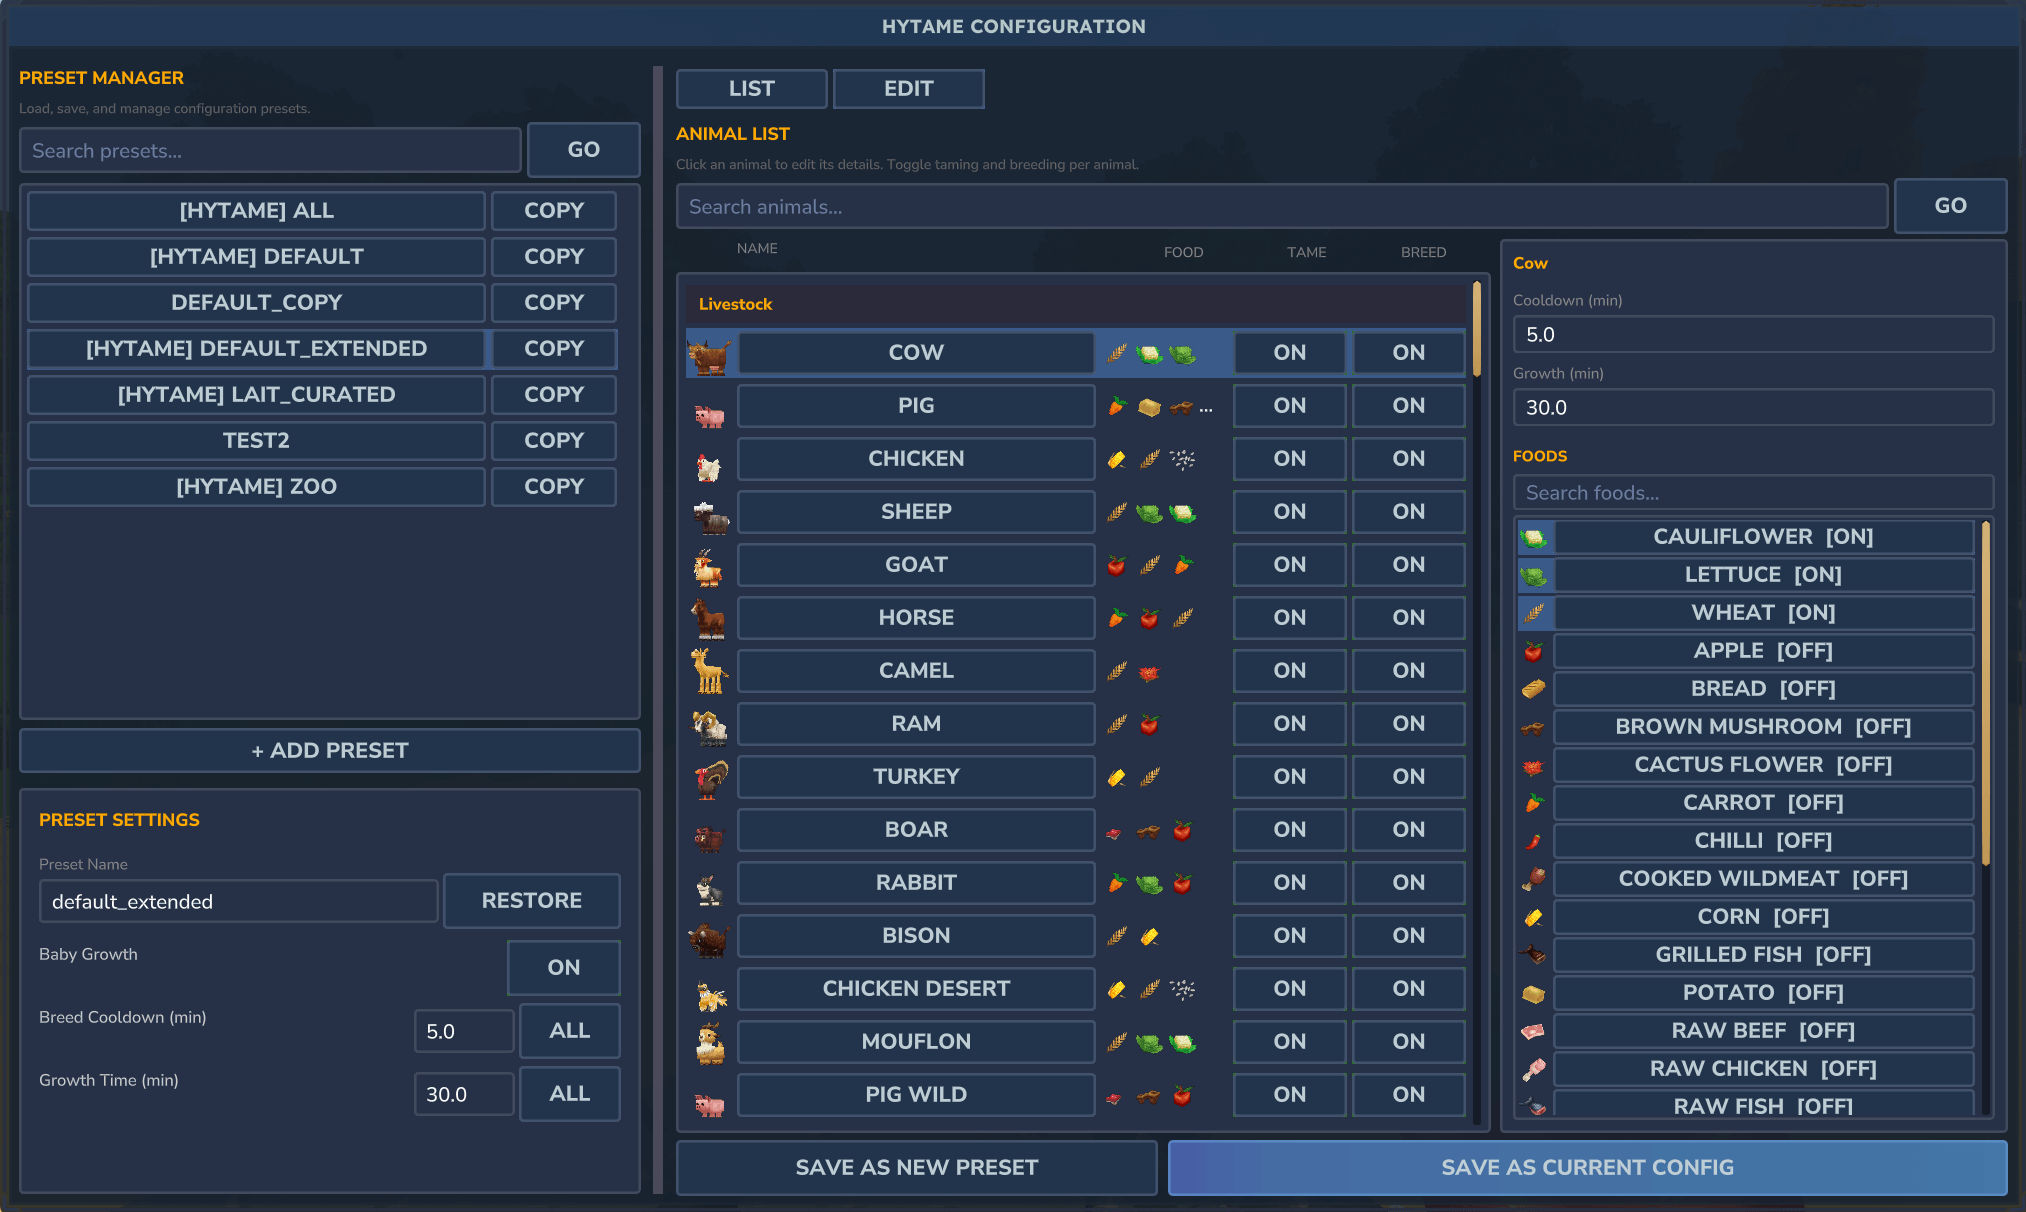Switch to the EDIT tab
The height and width of the screenshot is (1212, 2026).
(x=908, y=89)
